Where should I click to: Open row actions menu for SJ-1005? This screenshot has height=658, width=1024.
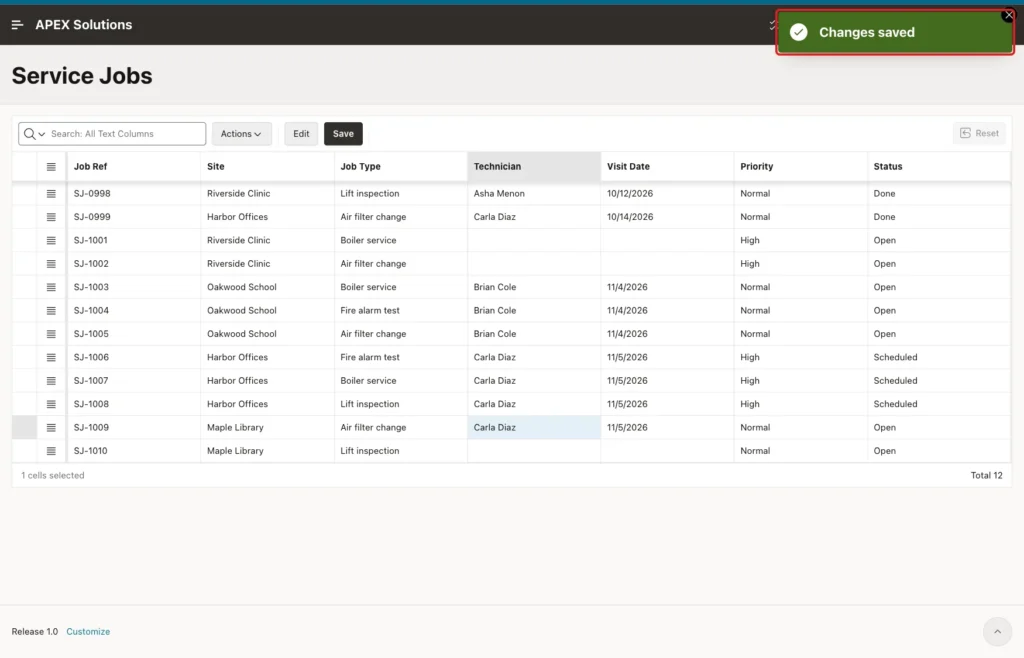(x=51, y=334)
